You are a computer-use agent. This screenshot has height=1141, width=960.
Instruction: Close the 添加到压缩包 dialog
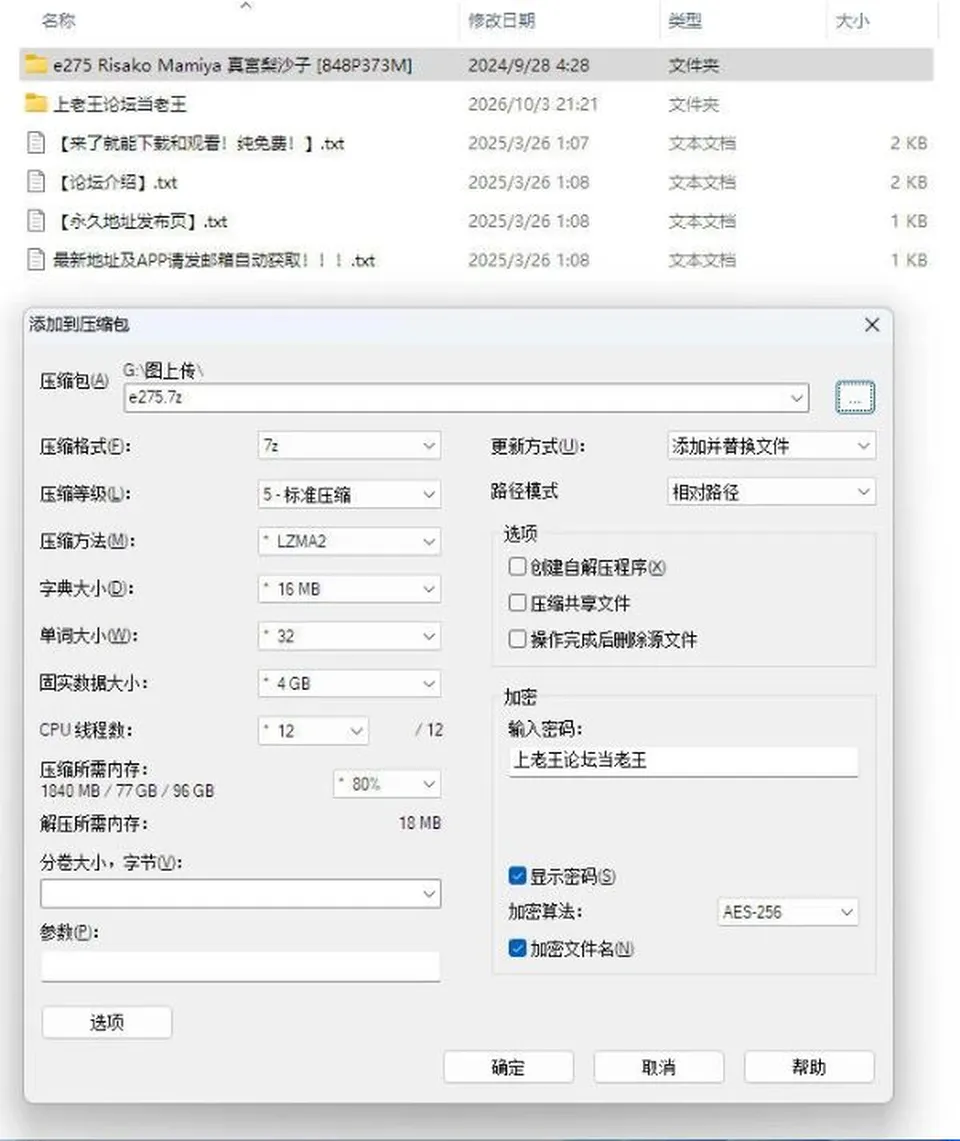(x=872, y=325)
